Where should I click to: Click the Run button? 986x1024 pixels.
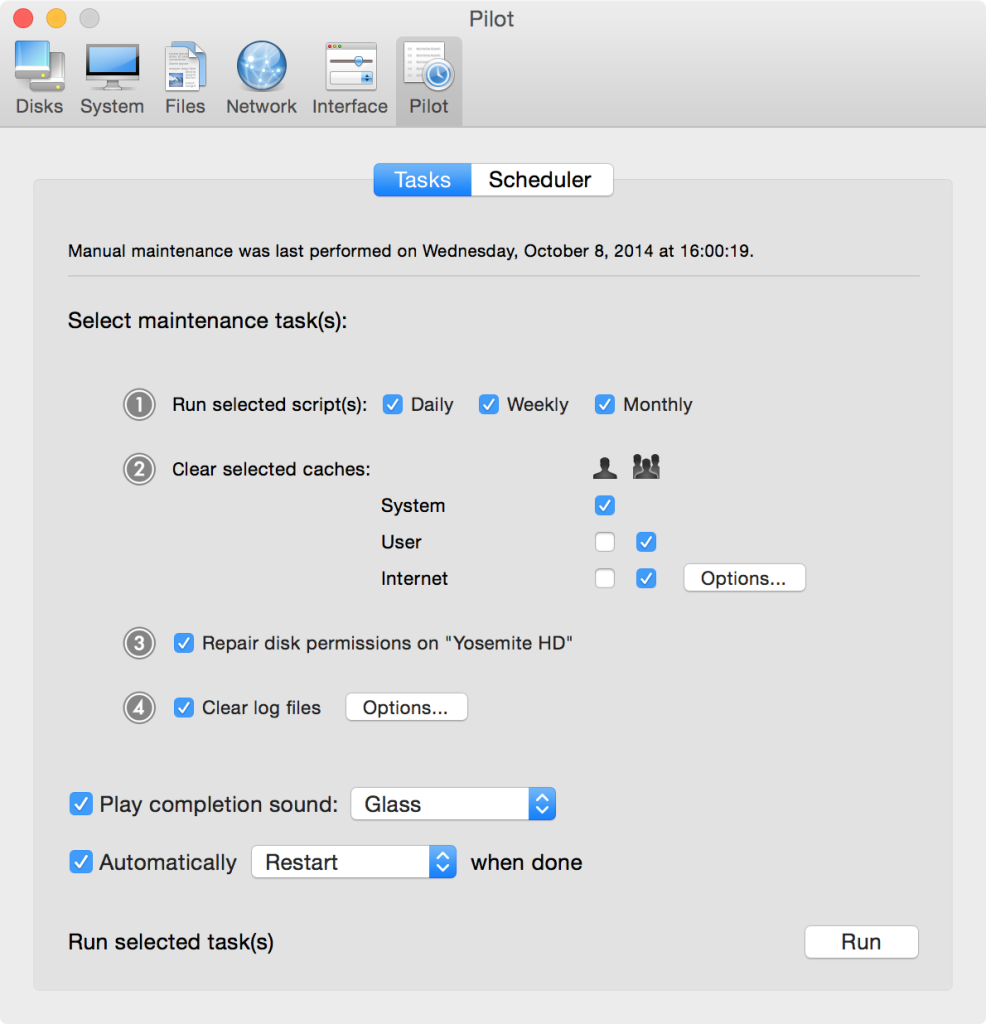861,942
